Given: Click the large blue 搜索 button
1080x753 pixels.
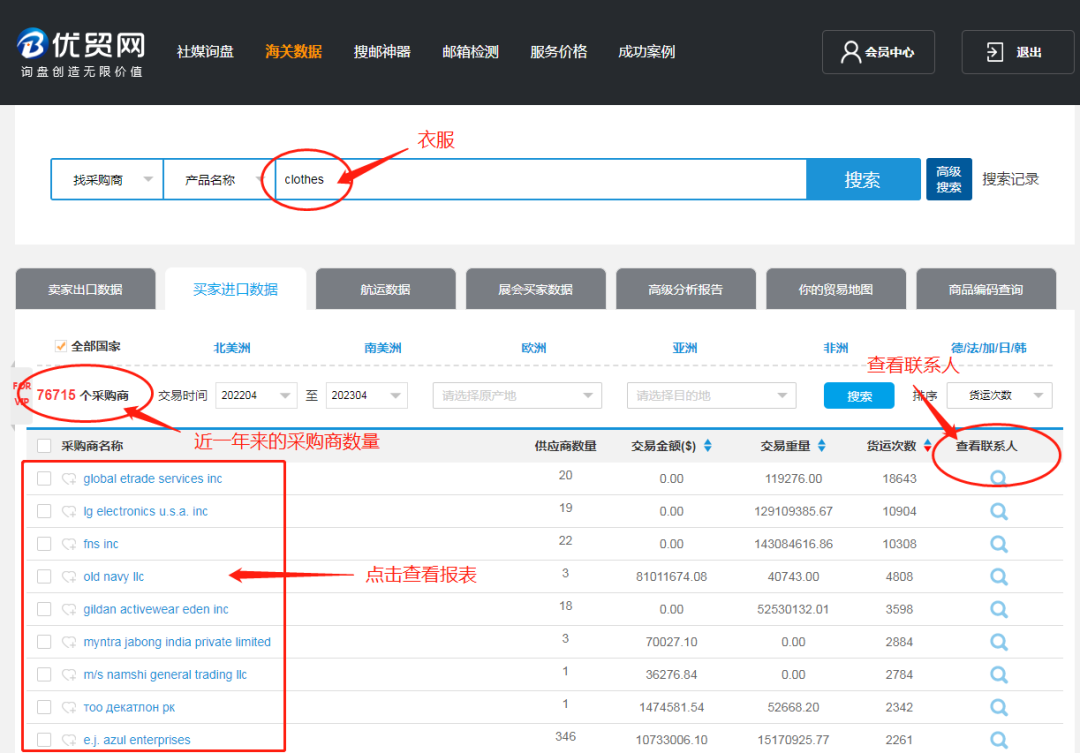Looking at the screenshot, I should tap(863, 180).
